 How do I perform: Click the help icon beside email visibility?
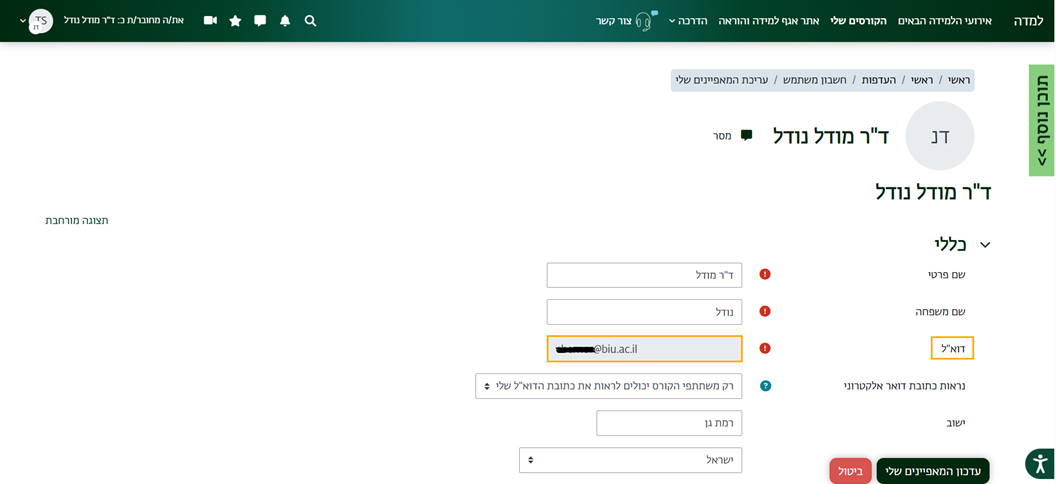coord(765,386)
